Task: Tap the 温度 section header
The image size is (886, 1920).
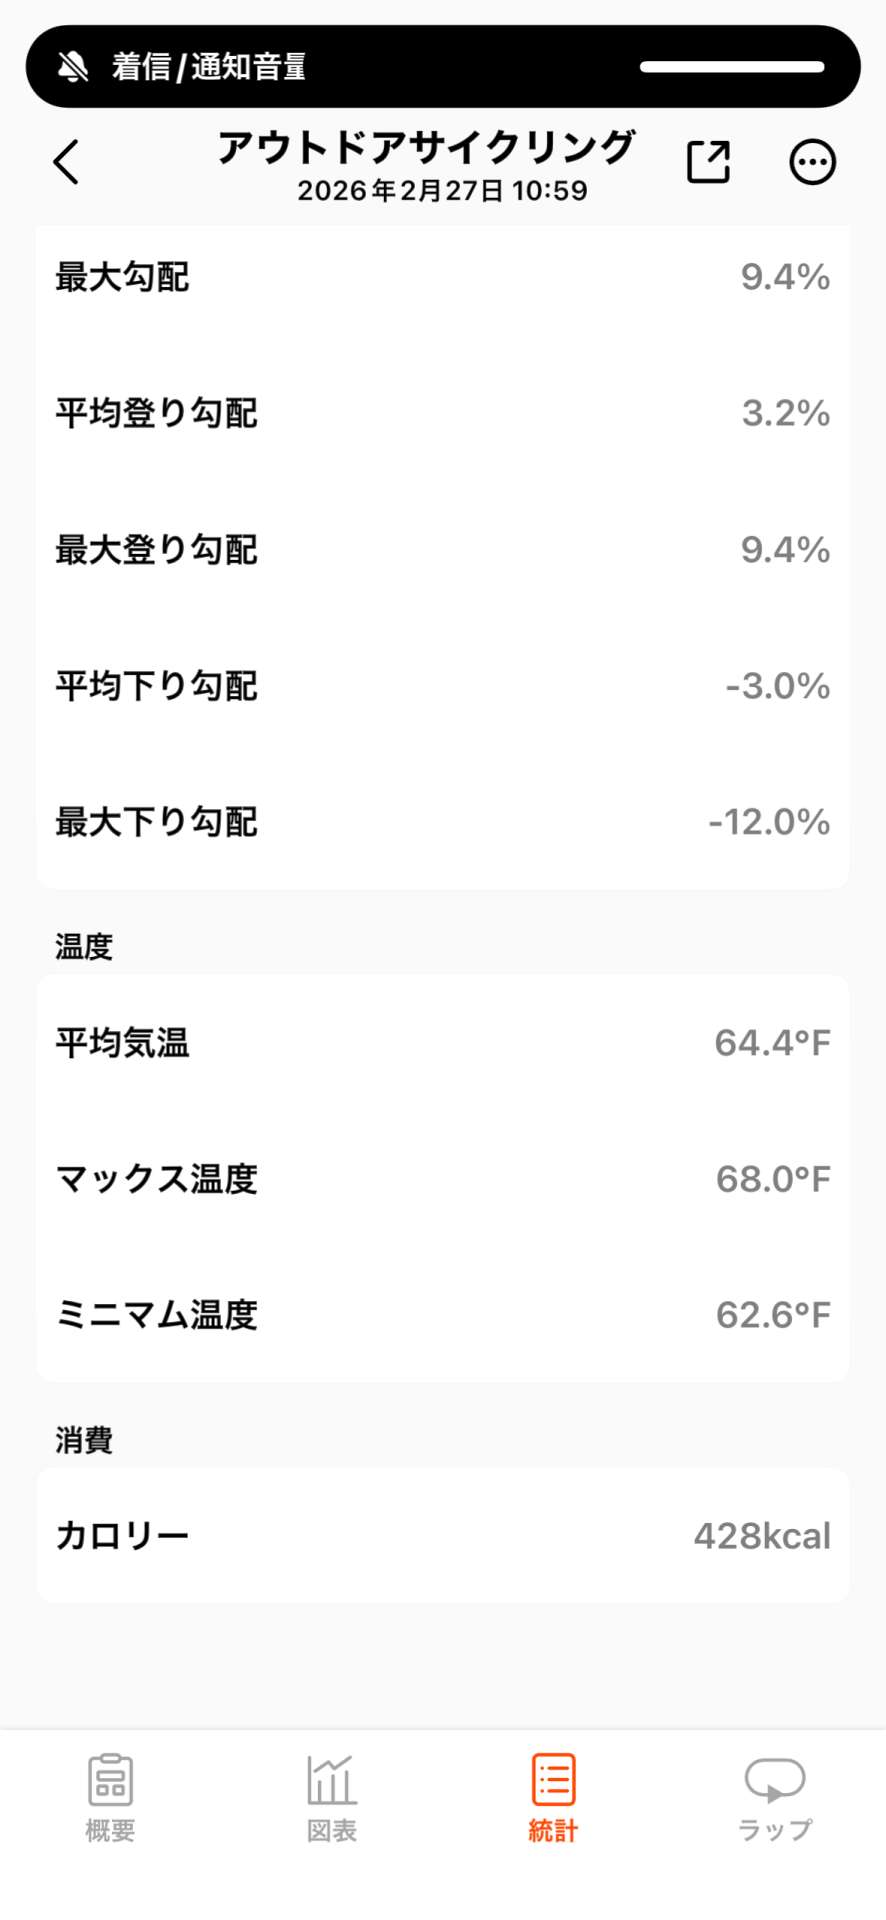Action: coord(84,946)
